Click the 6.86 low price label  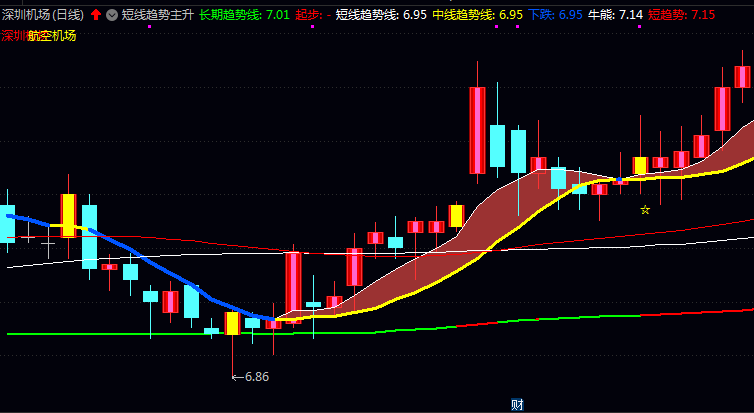tap(256, 377)
